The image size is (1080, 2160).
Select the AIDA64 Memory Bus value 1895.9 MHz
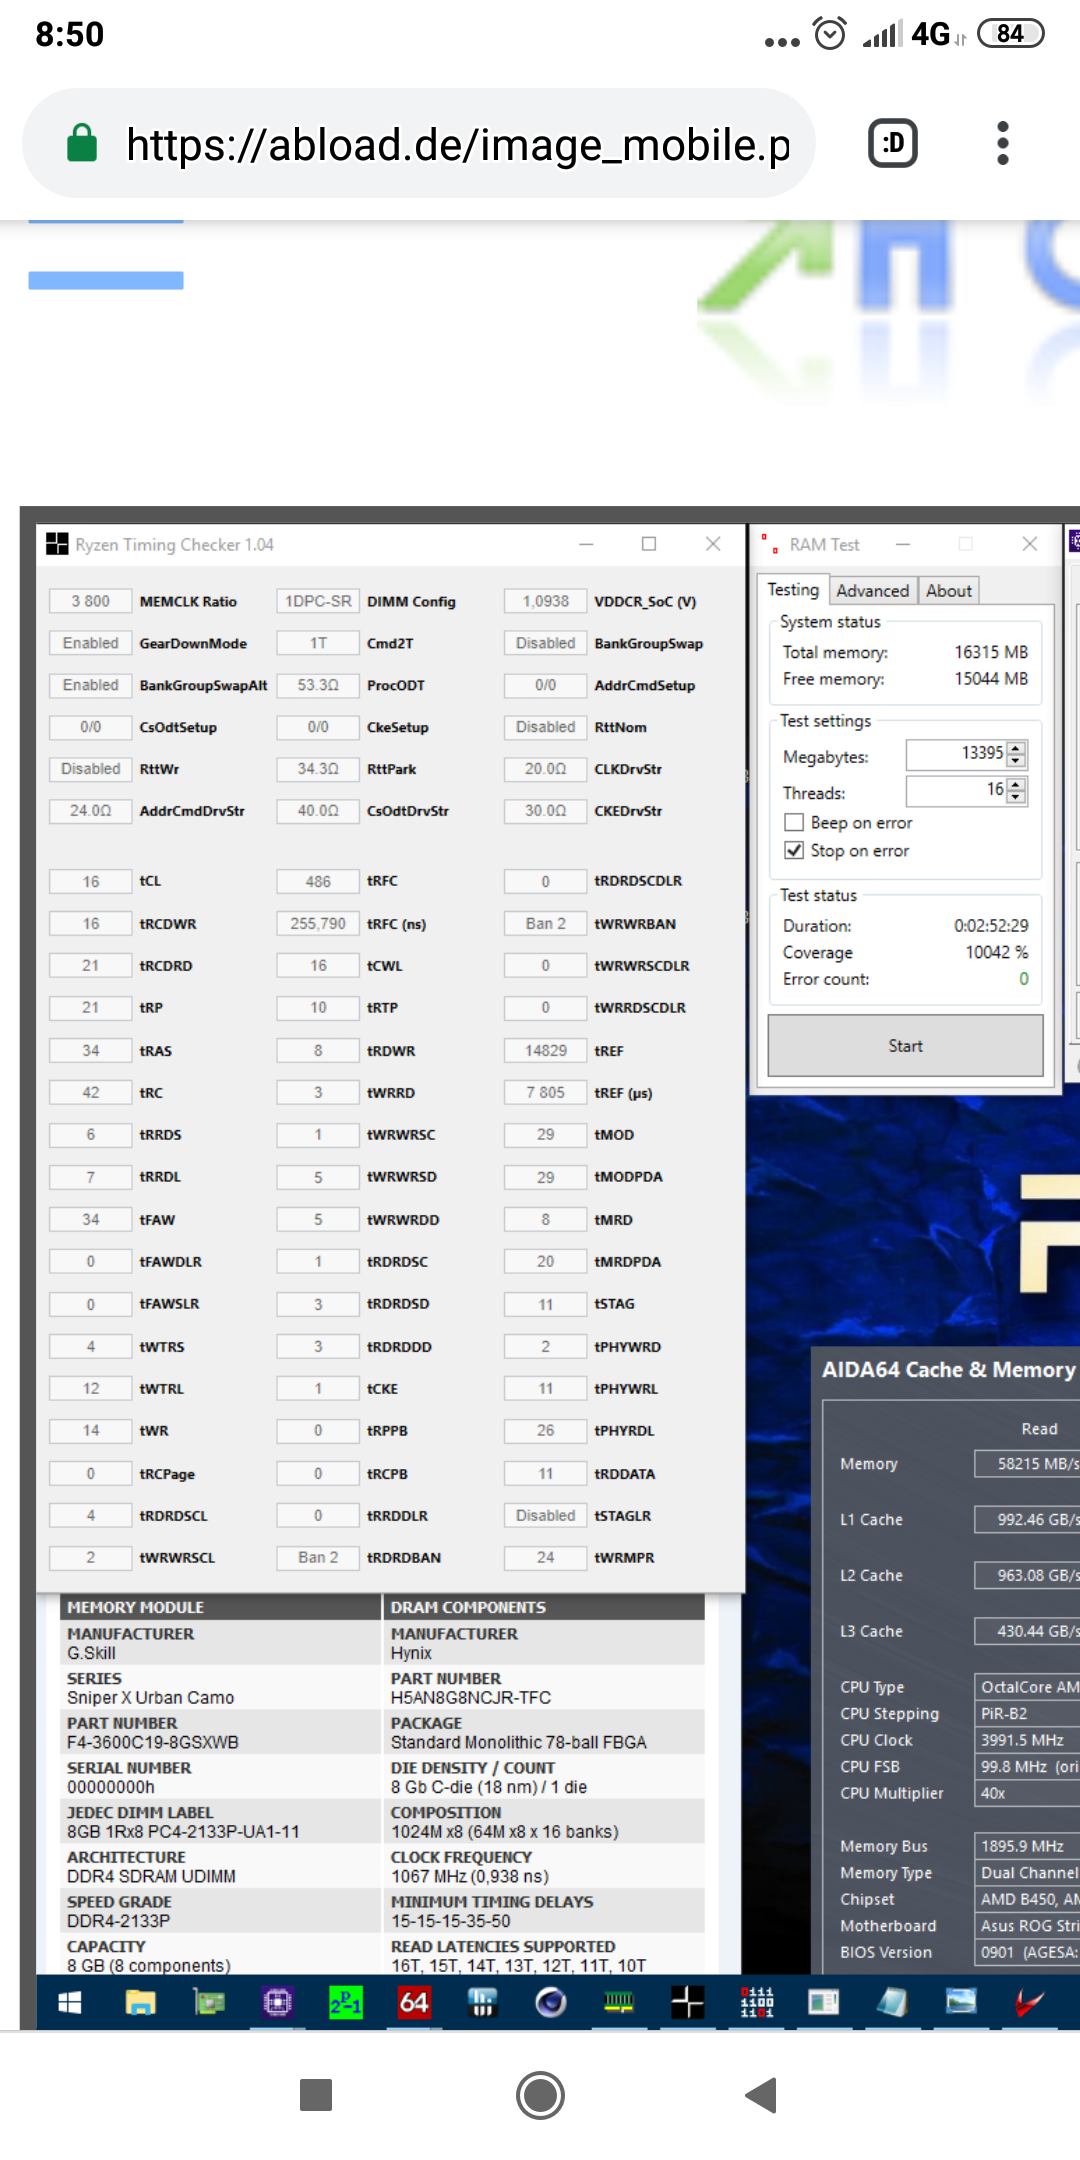[x=1028, y=1846]
